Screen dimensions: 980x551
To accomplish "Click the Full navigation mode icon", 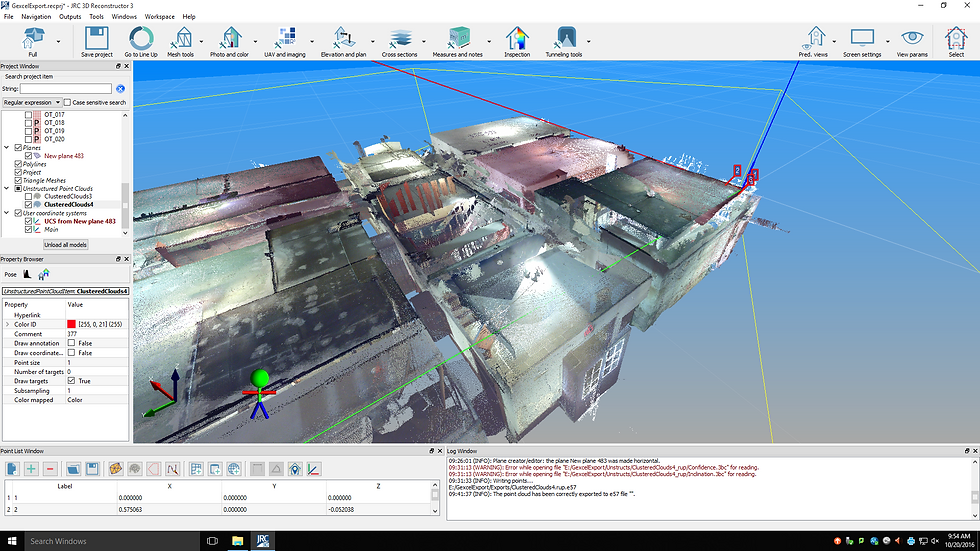I will pyautogui.click(x=32, y=38).
